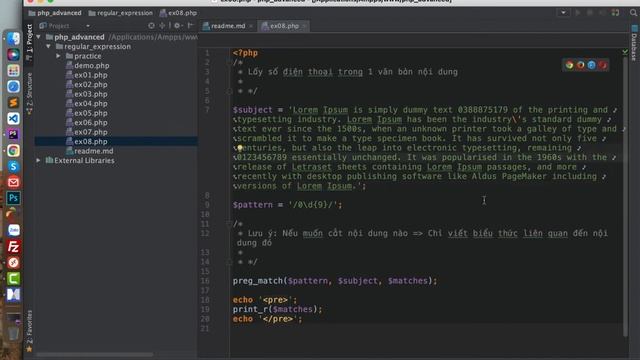Screen dimensions: 640x360
Task: Open Launchpad from the Dock
Action: [13, 71]
